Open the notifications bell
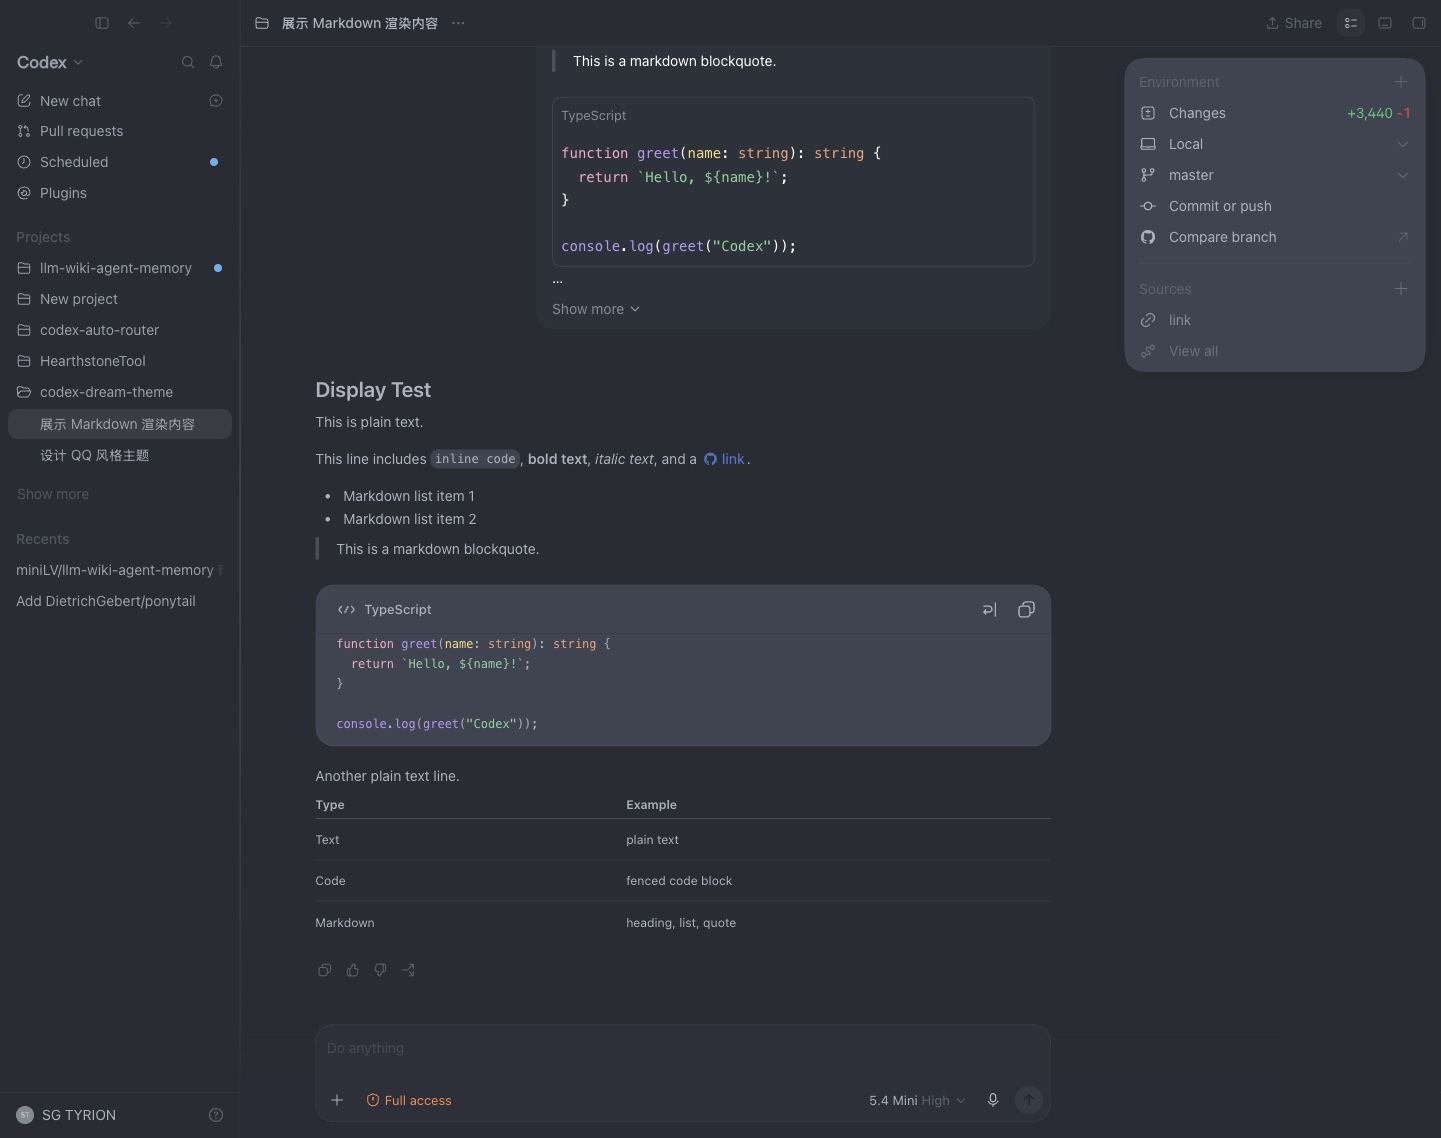 216,62
